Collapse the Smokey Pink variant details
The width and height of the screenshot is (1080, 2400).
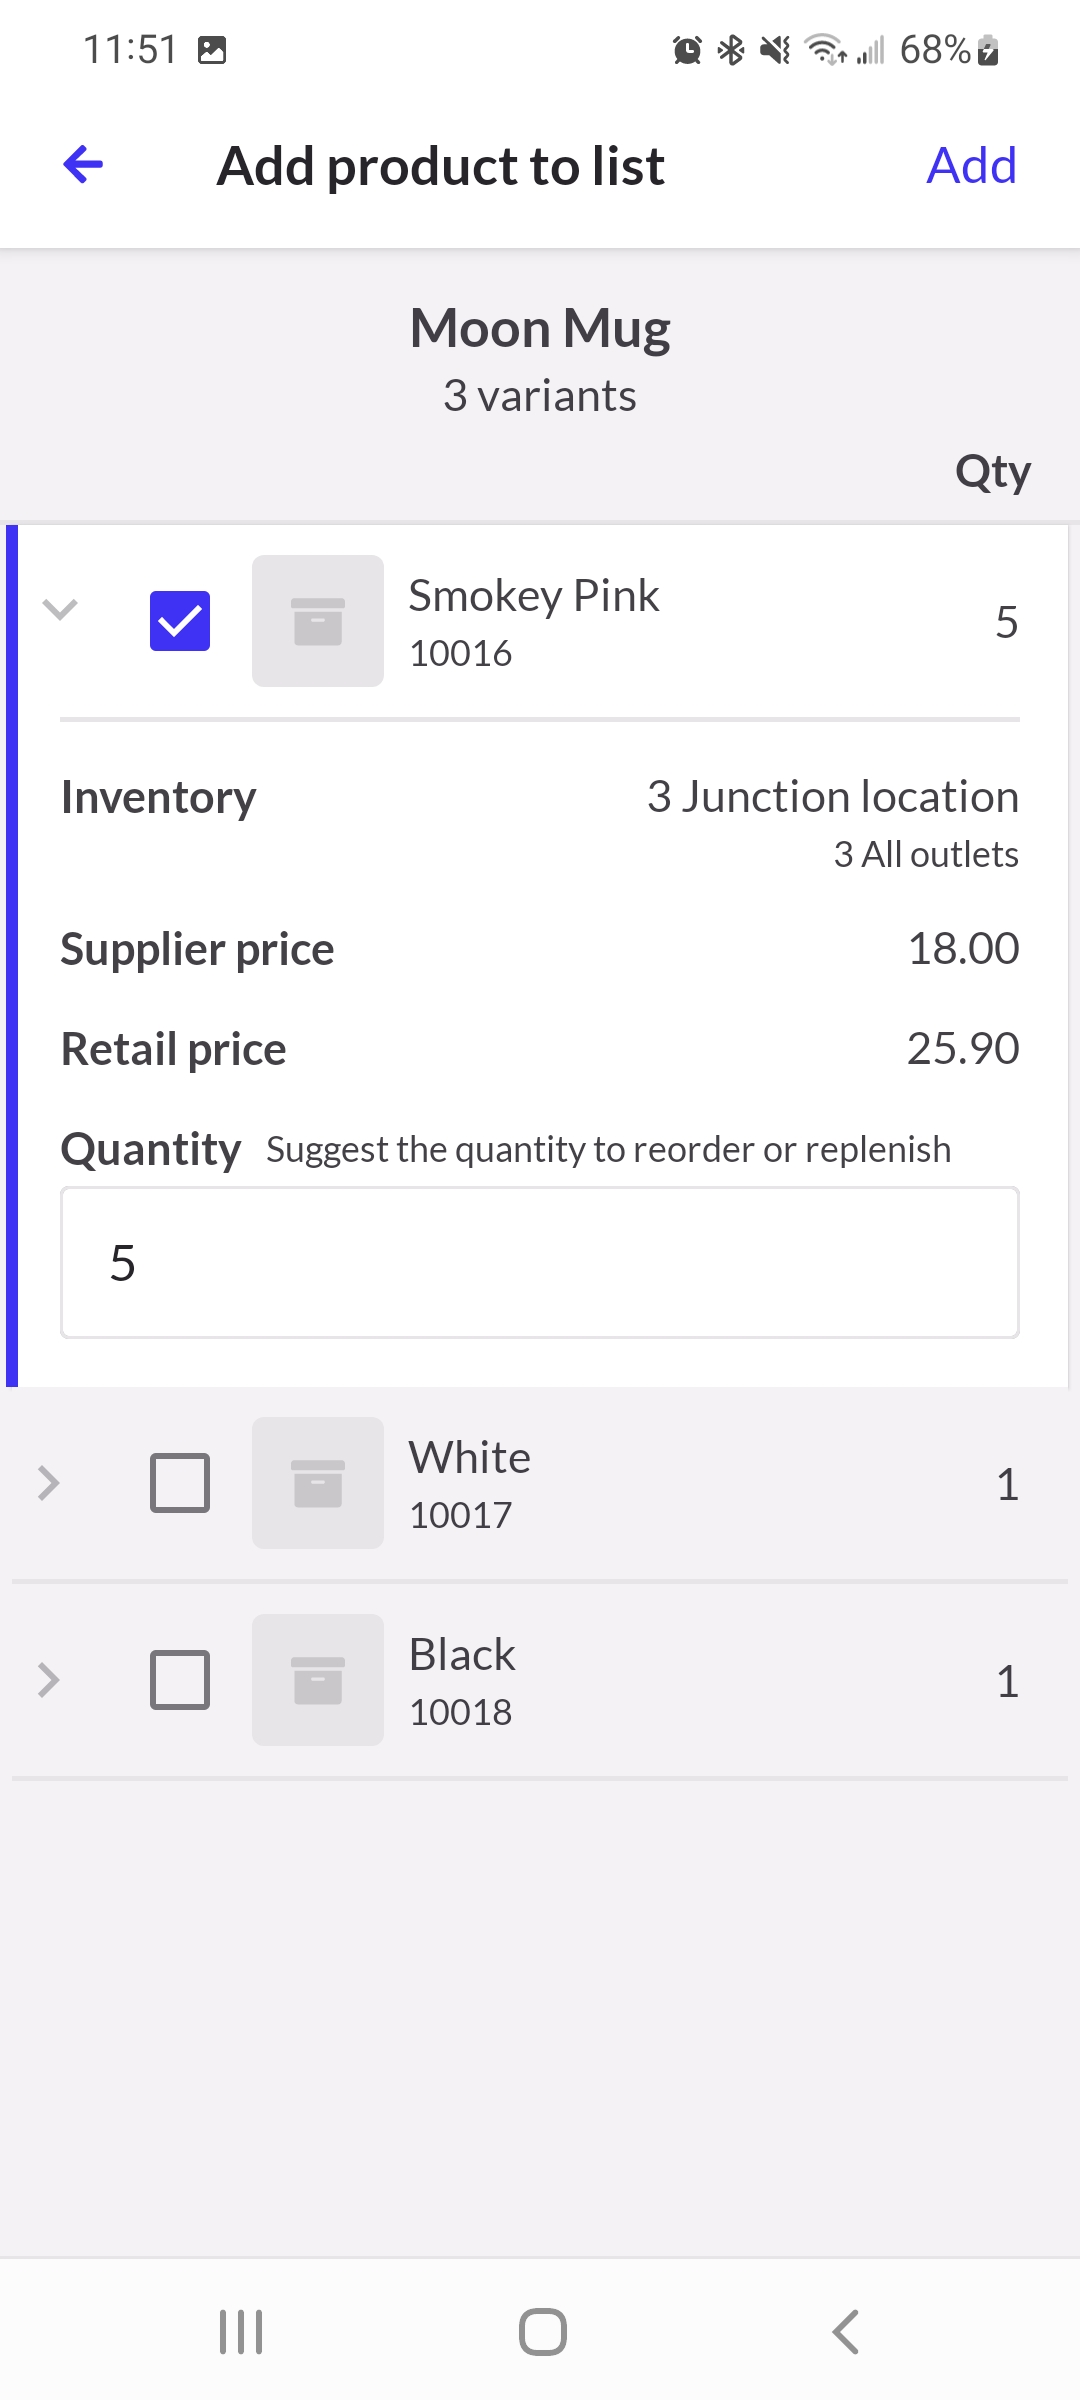[x=60, y=609]
